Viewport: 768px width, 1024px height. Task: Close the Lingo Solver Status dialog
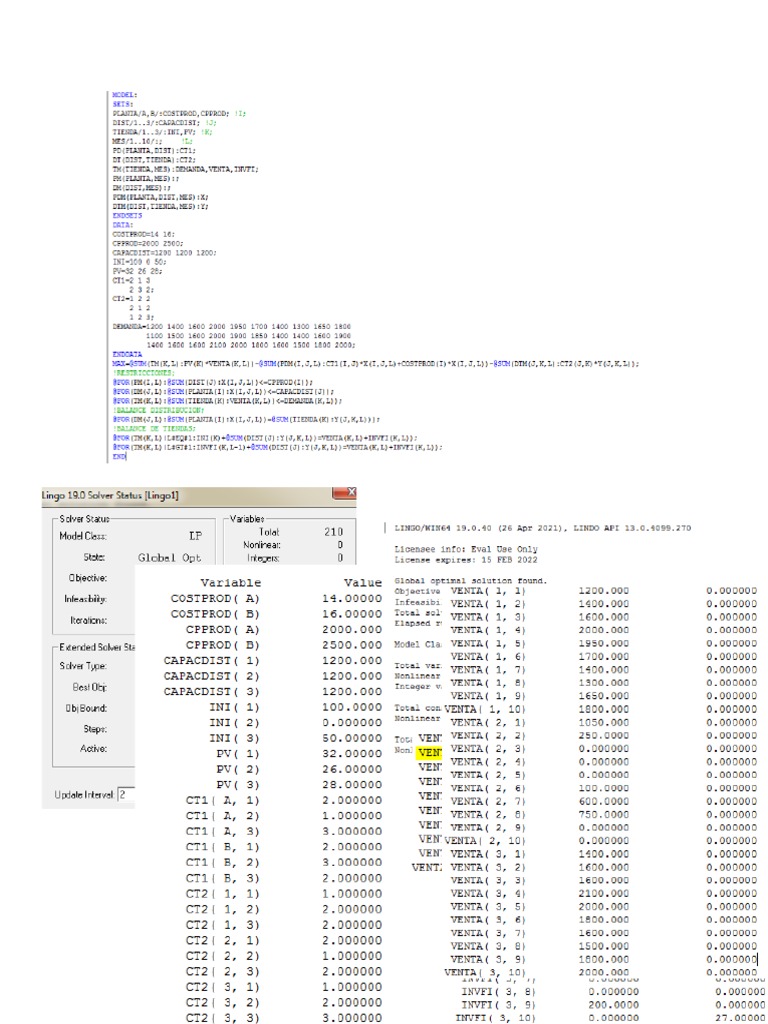pyautogui.click(x=350, y=493)
